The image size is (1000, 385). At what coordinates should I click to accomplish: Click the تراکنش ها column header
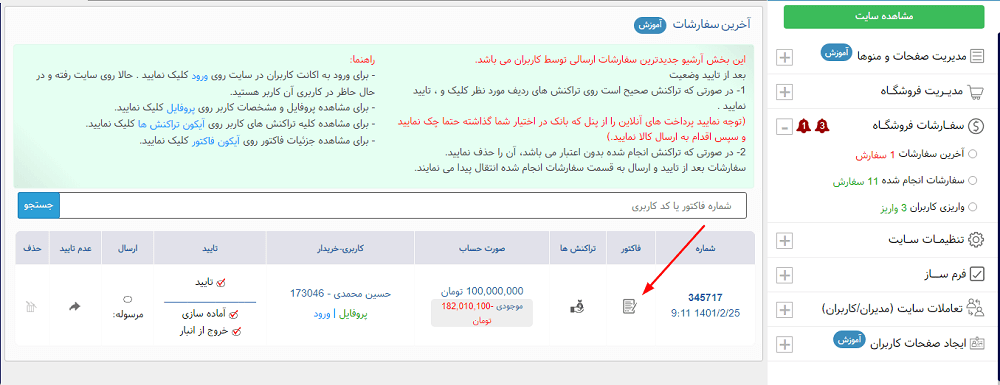[x=577, y=248]
